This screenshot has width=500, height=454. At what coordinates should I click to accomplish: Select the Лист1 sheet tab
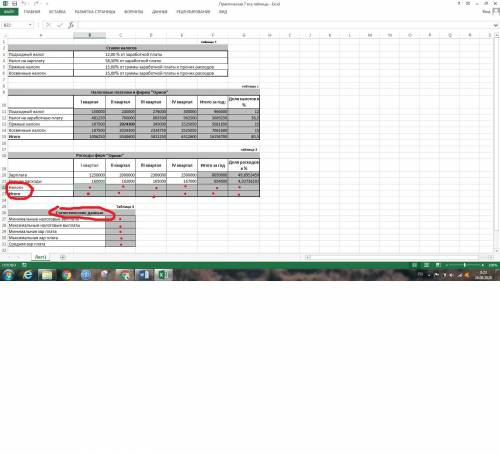[40, 257]
